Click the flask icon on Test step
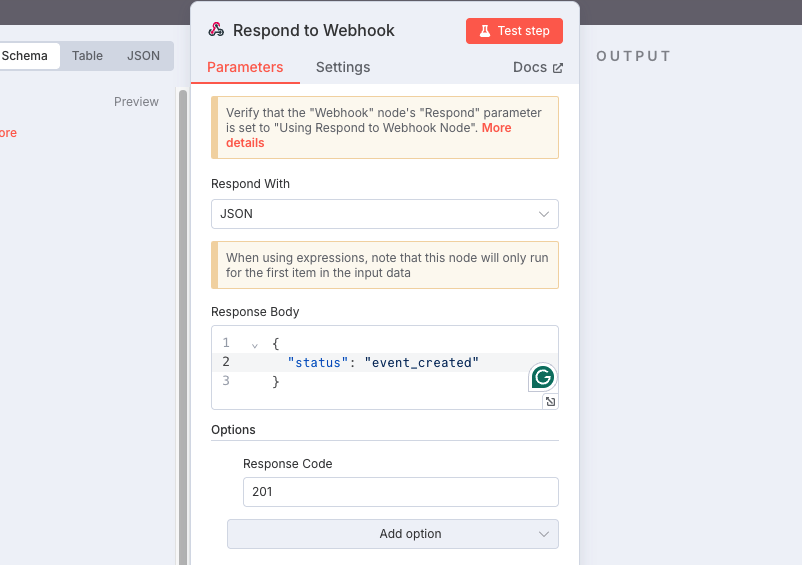Screen dimensions: 802x565 tap(484, 31)
